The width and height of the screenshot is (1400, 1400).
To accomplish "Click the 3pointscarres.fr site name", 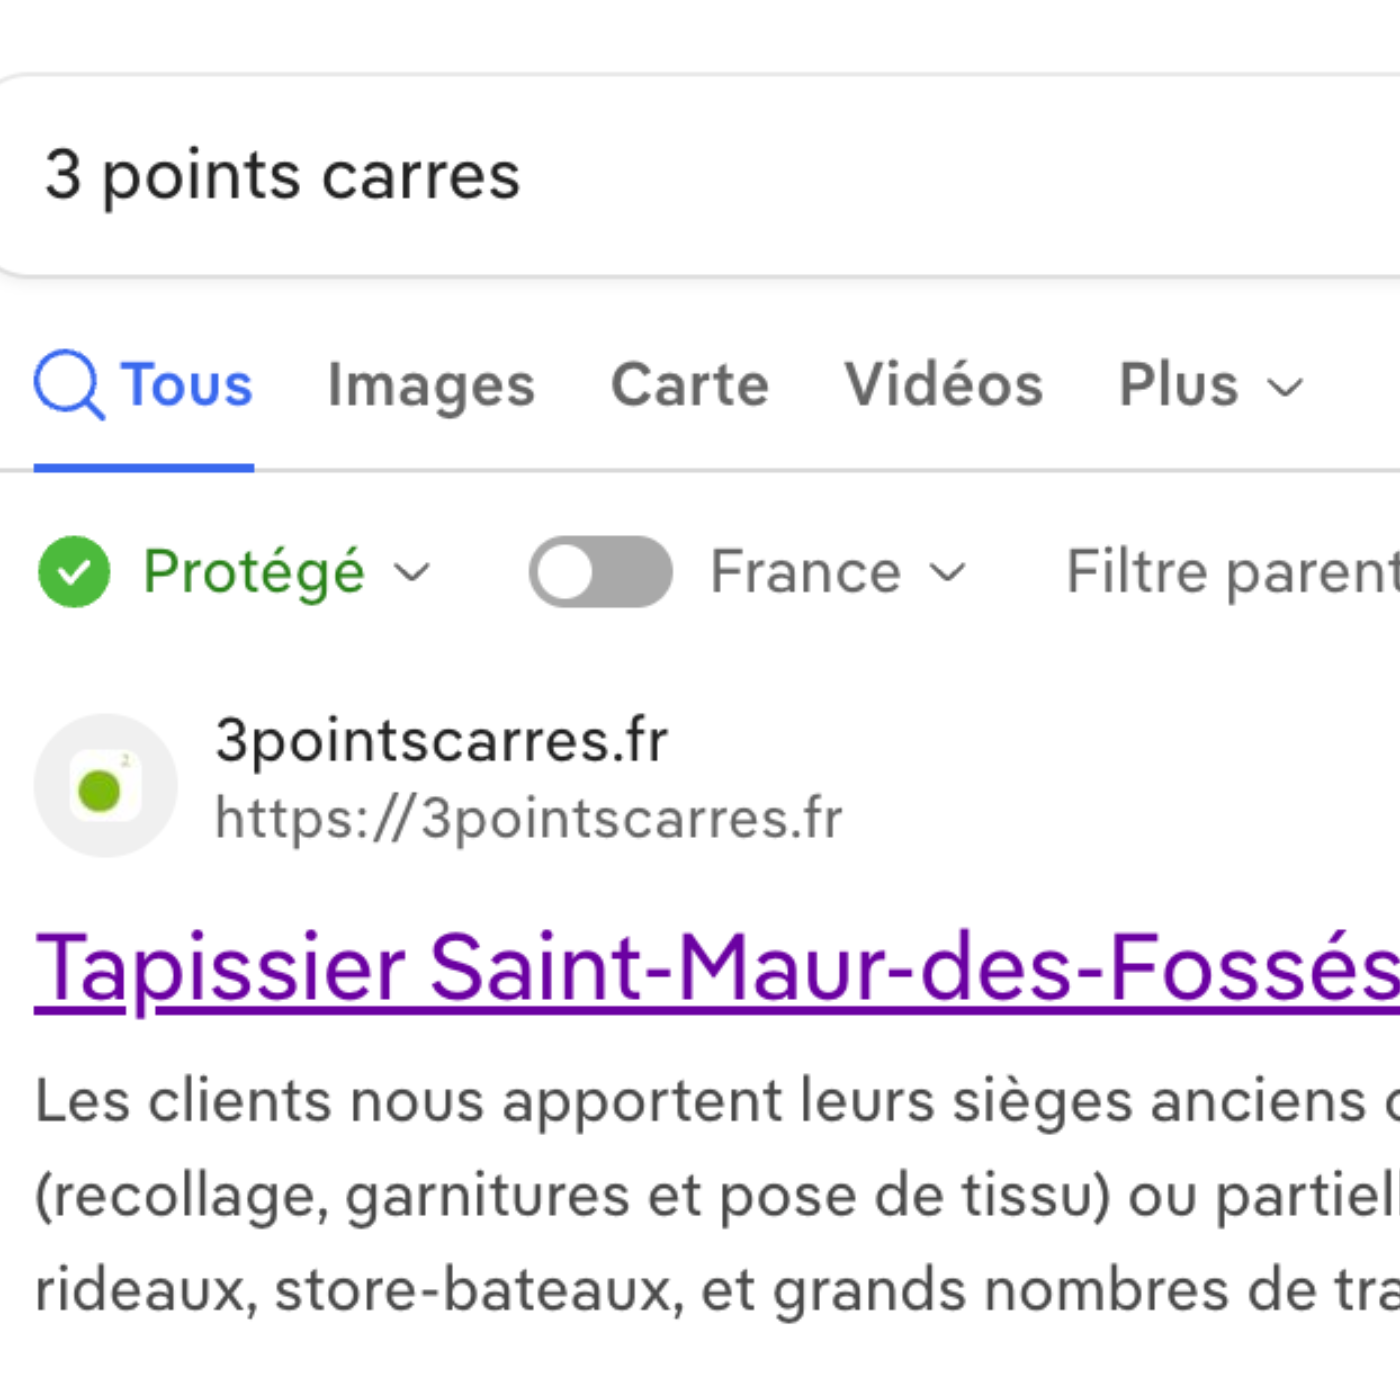I will pos(441,741).
